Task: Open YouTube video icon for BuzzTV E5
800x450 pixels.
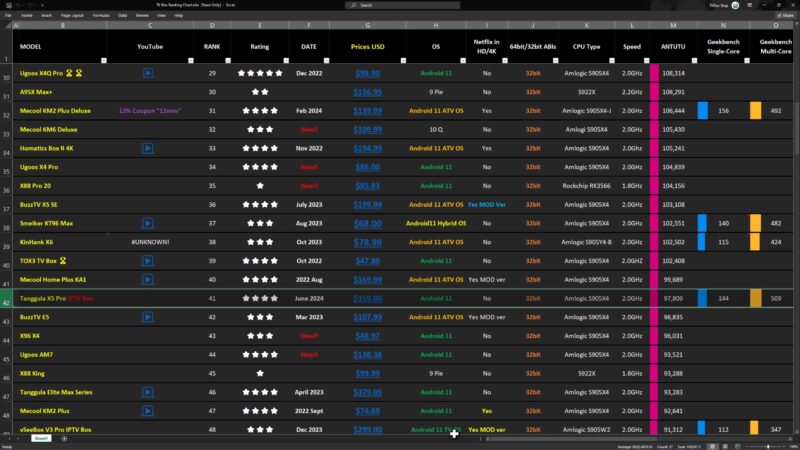Action: 147,317
